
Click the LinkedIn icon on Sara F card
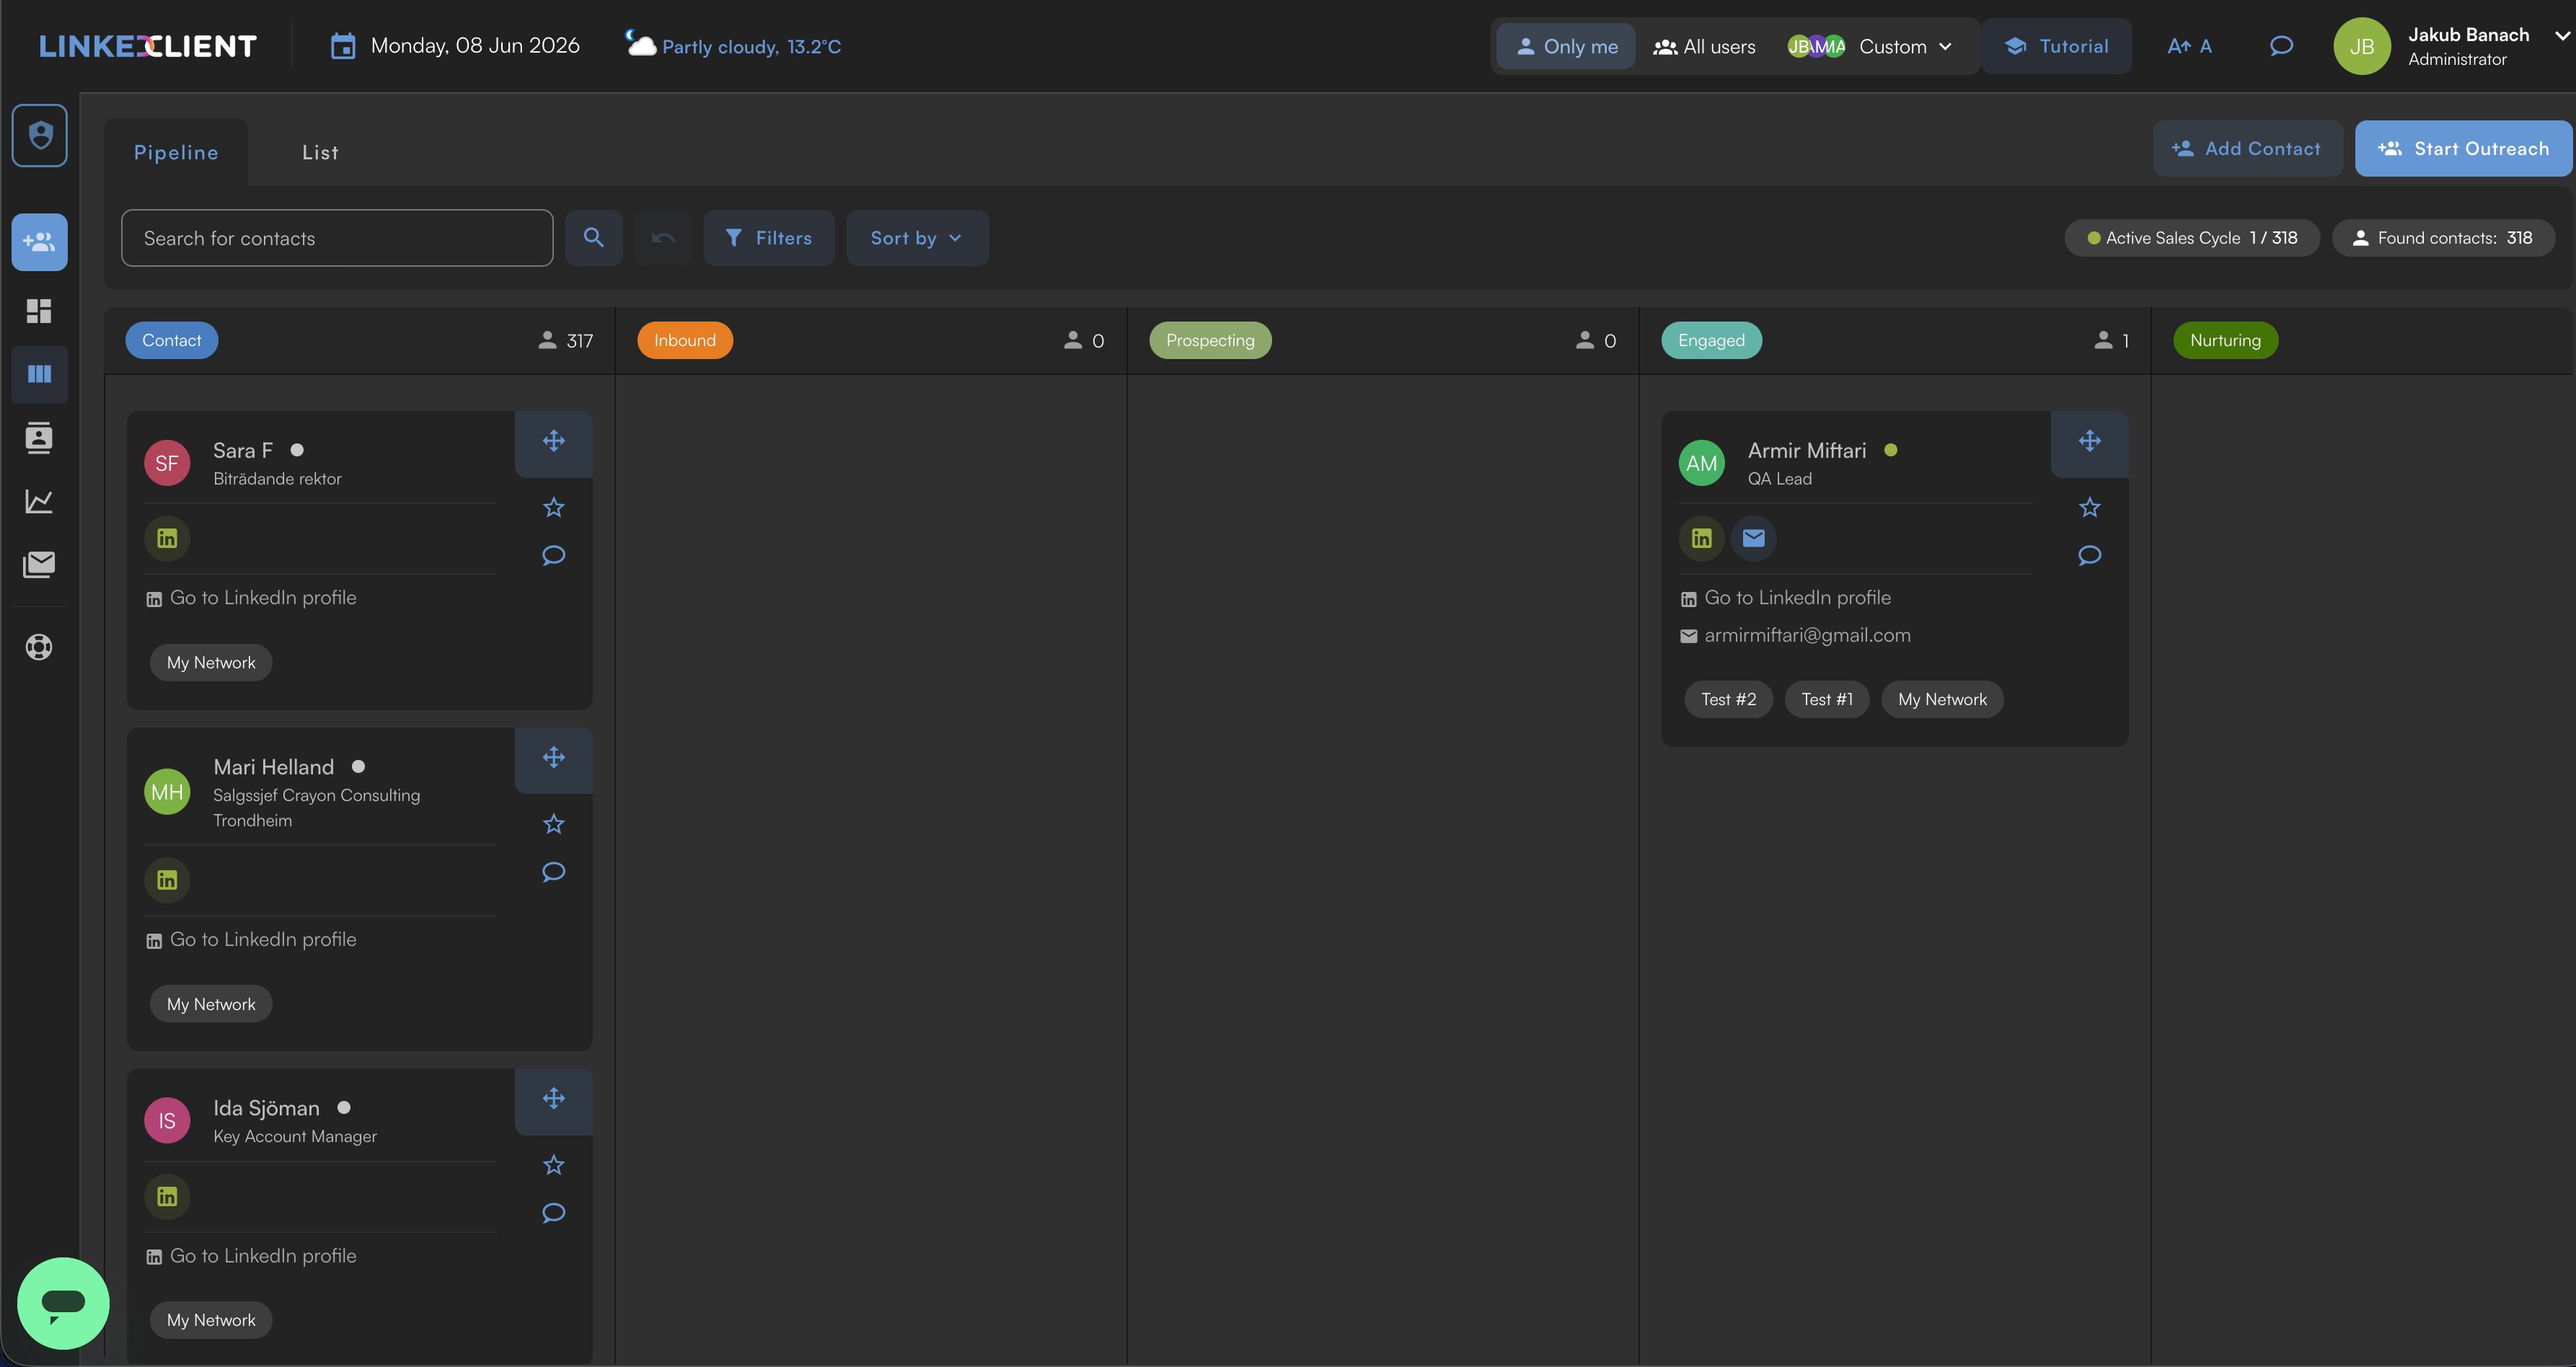point(167,538)
